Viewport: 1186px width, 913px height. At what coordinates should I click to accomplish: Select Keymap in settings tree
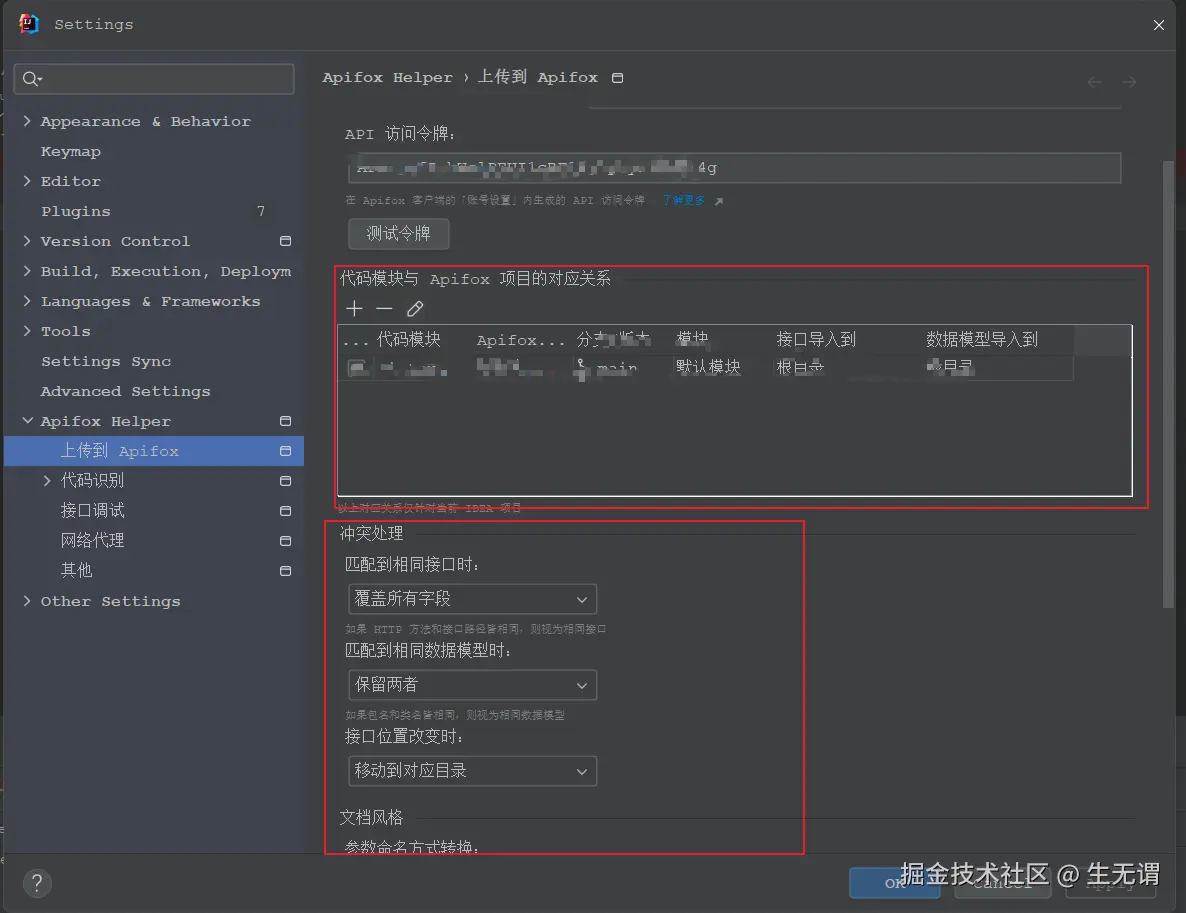(70, 151)
